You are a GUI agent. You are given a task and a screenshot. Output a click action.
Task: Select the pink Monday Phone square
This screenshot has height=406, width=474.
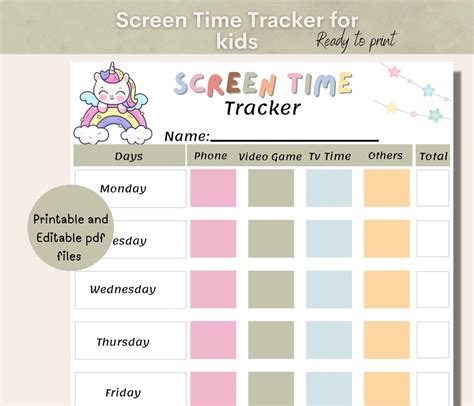click(213, 188)
